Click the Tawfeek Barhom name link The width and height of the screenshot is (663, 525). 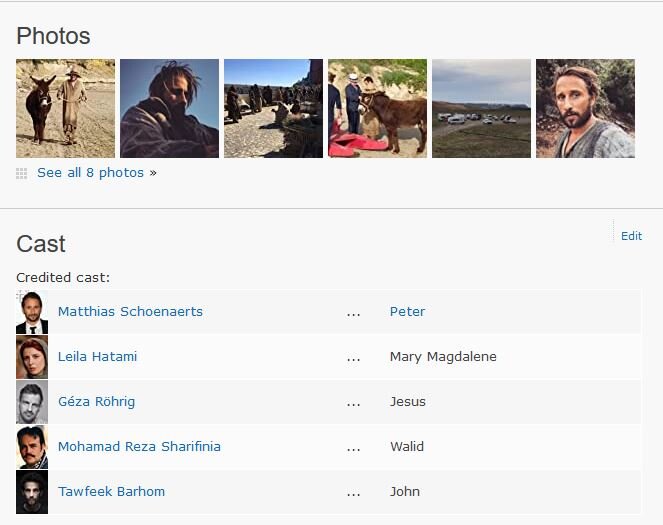(111, 492)
